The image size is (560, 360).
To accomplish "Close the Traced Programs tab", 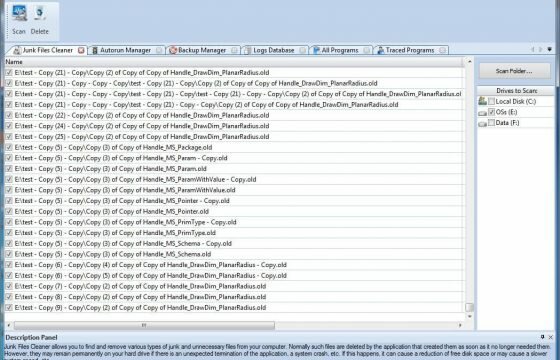I will 442,50.
